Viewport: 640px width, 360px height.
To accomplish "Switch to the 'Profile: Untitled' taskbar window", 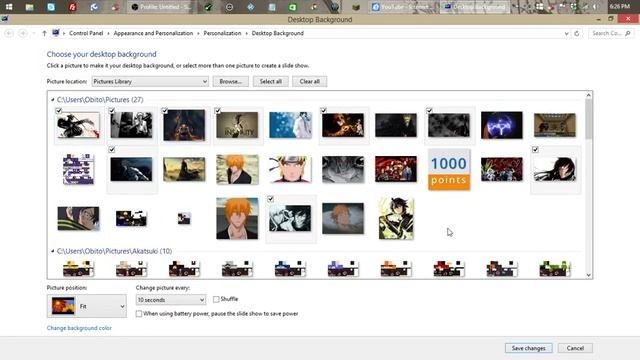I will pos(162,7).
